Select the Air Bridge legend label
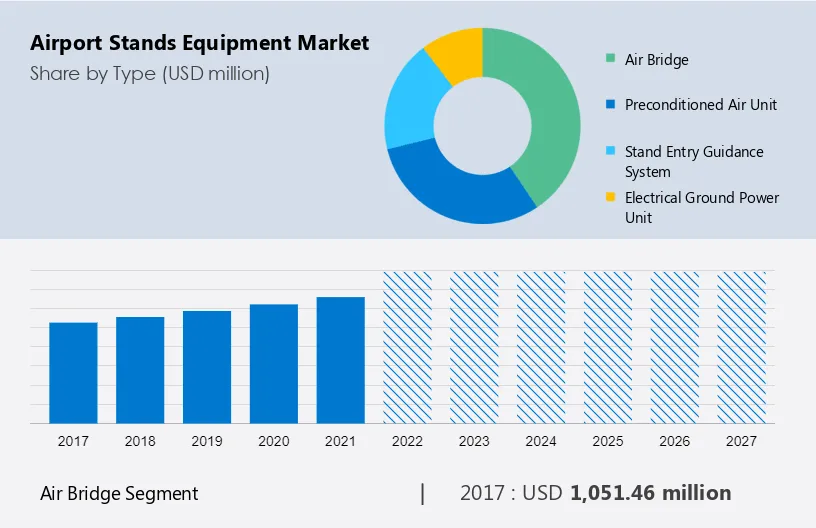This screenshot has height=528, width=816. click(656, 60)
